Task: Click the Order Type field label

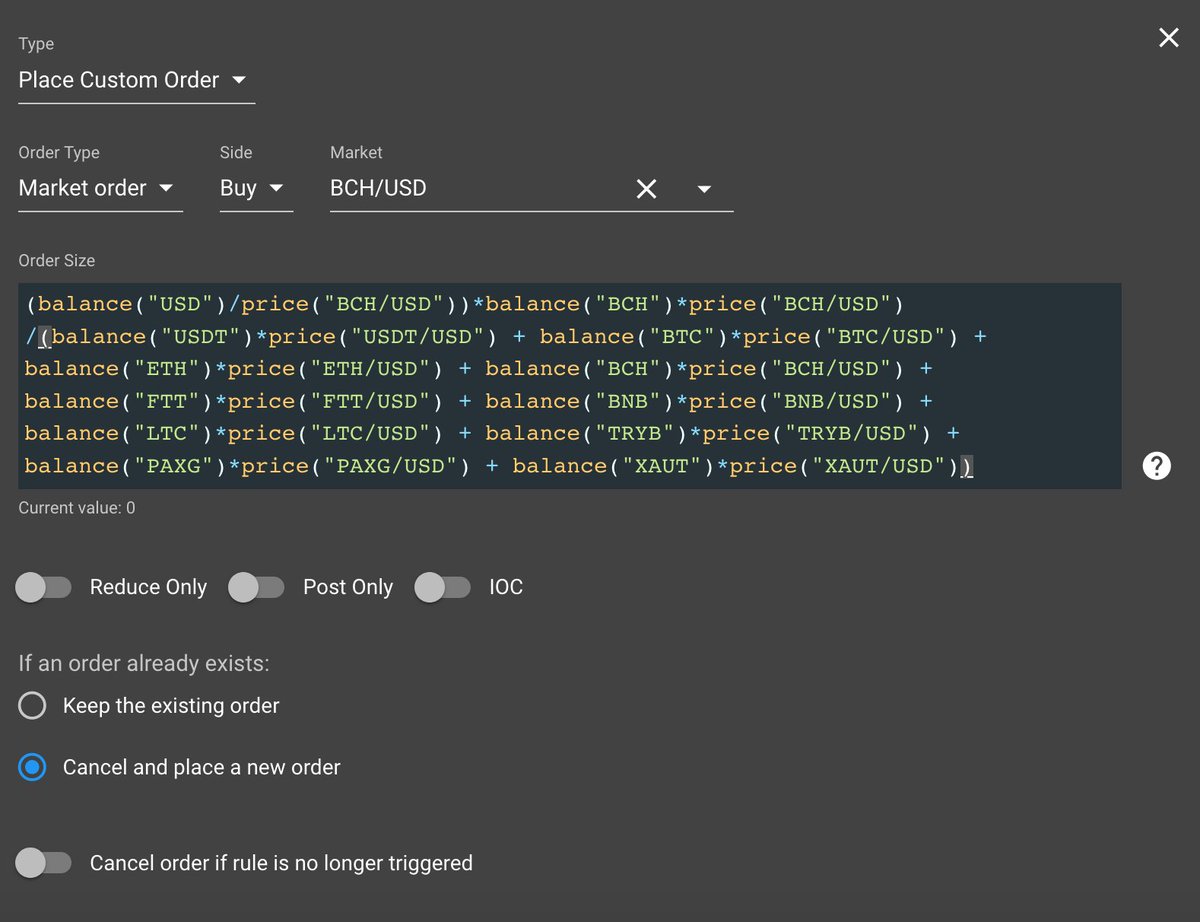Action: point(59,152)
